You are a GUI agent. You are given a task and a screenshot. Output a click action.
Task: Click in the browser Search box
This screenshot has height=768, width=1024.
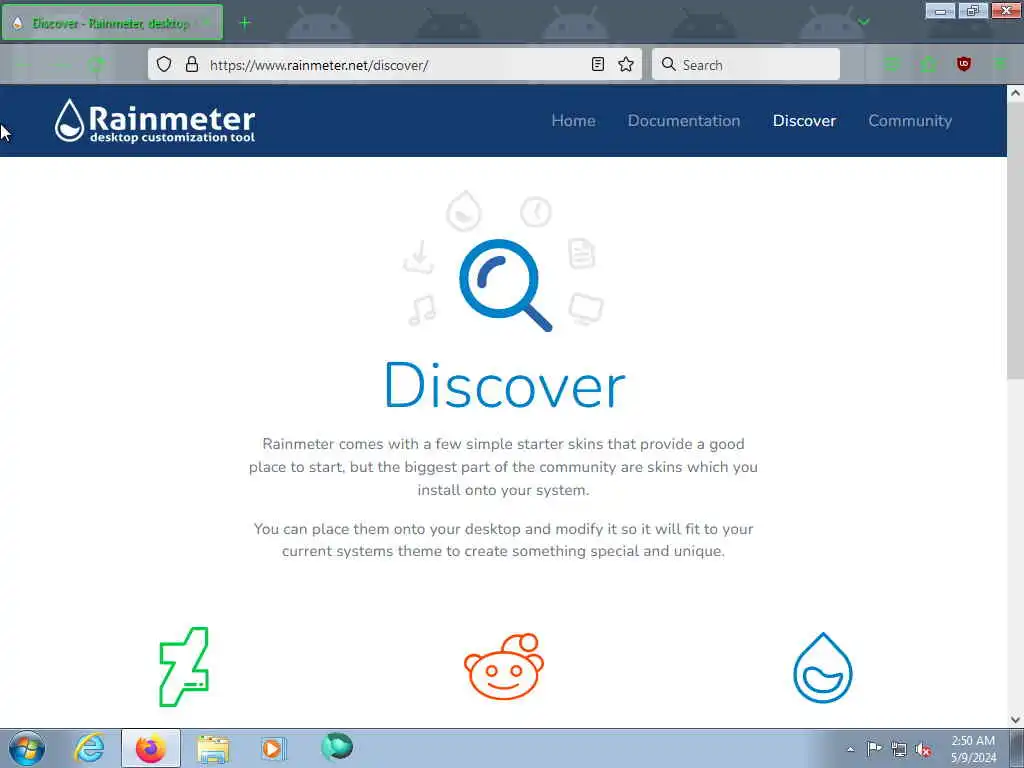(x=746, y=64)
